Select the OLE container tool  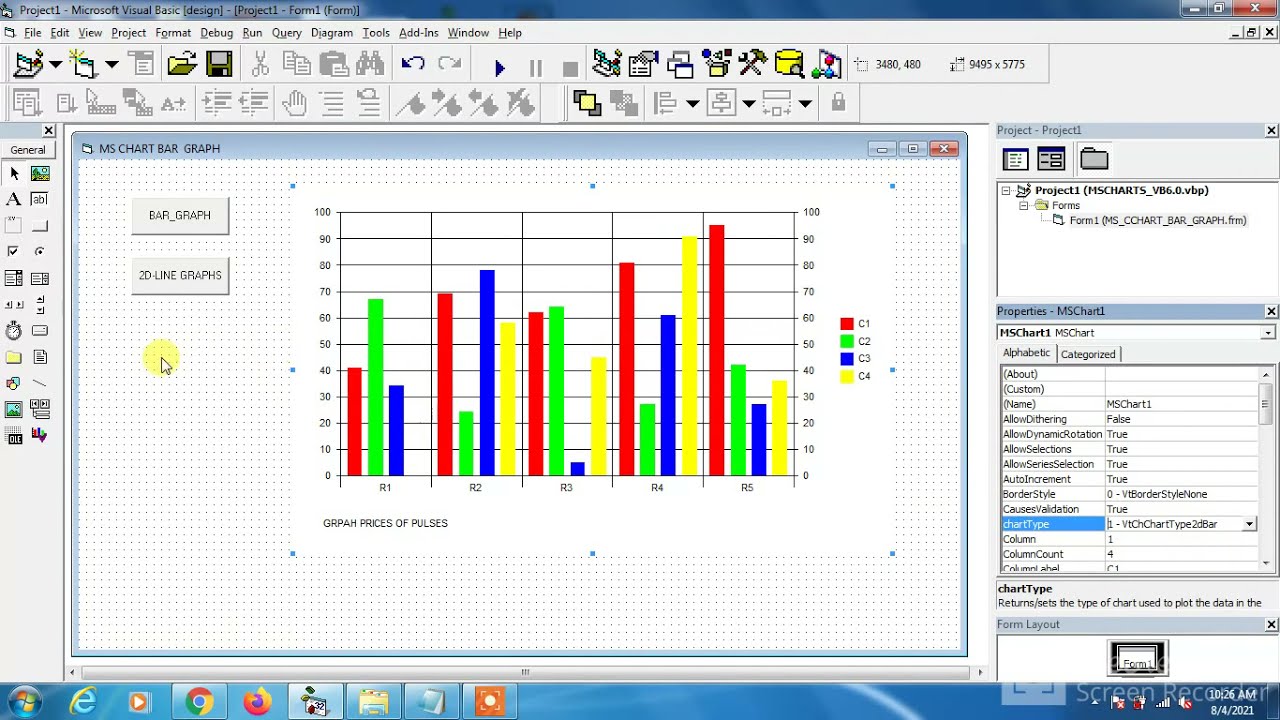[x=14, y=435]
